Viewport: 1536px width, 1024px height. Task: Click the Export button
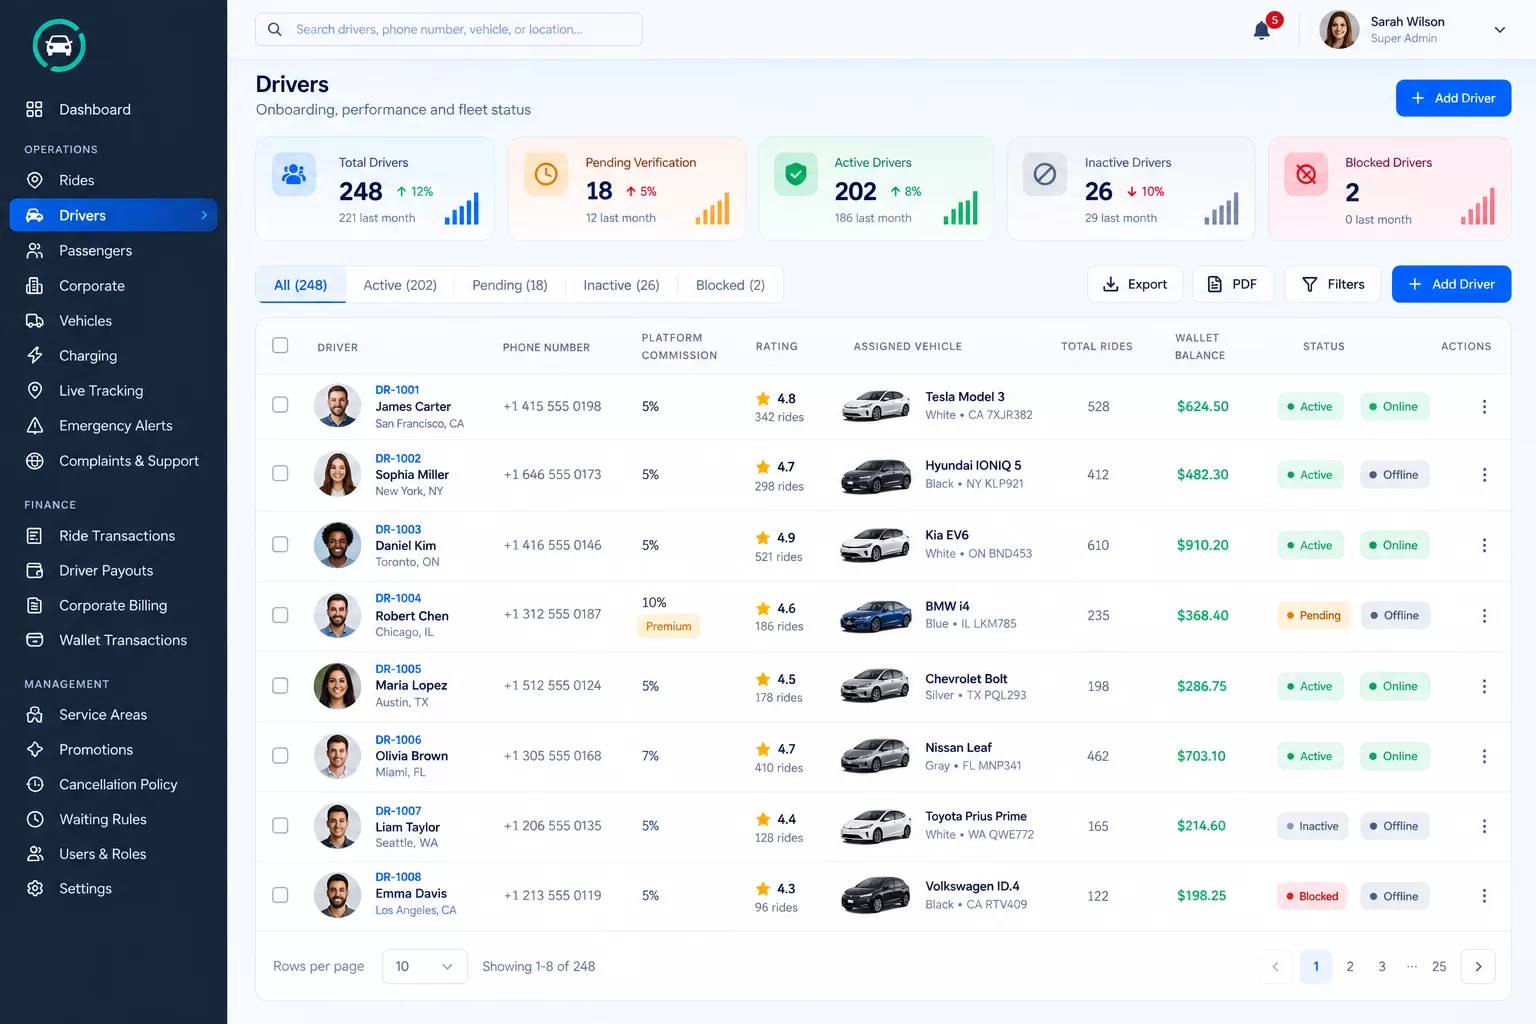[1135, 284]
